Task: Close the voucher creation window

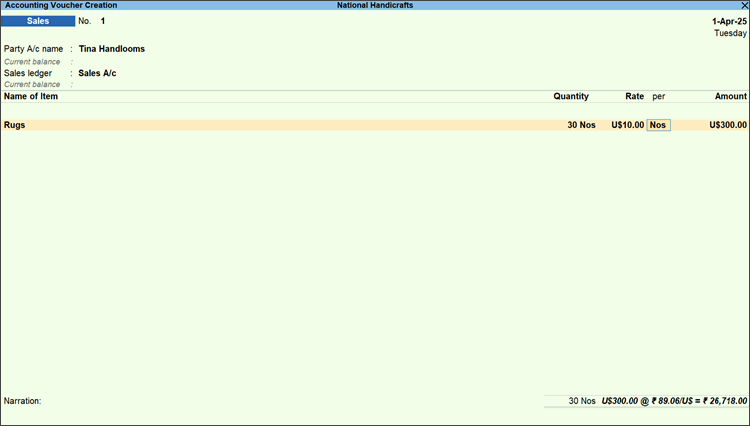Action: (743, 6)
